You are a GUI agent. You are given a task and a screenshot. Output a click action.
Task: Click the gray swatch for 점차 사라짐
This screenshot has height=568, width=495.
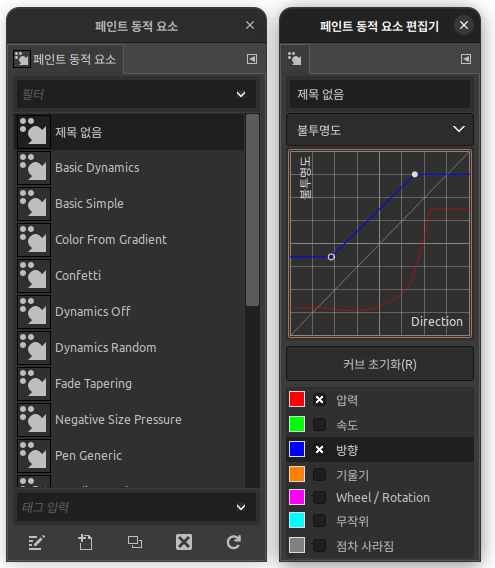tap(297, 545)
